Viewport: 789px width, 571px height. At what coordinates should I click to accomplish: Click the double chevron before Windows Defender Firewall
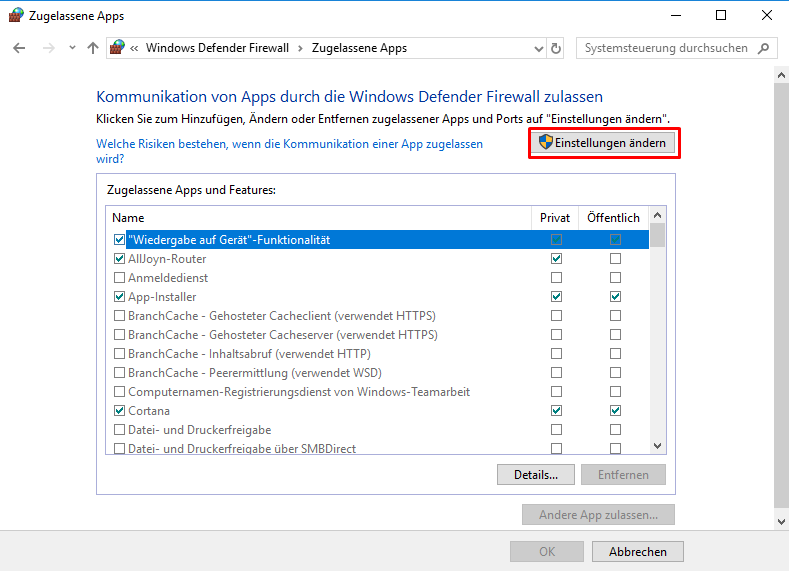coord(134,48)
